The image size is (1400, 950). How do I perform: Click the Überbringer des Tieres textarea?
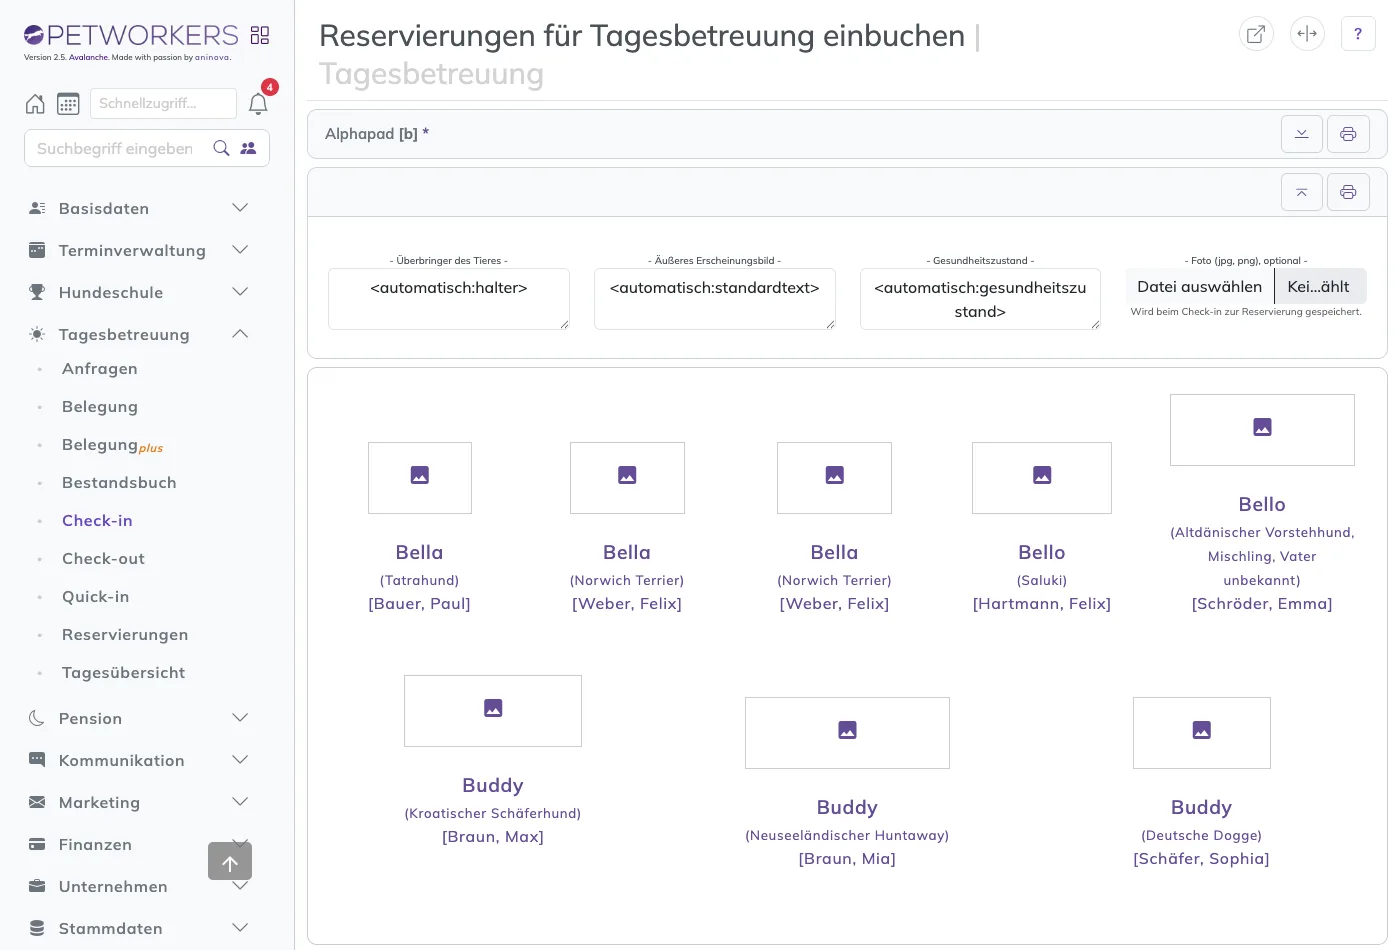449,299
